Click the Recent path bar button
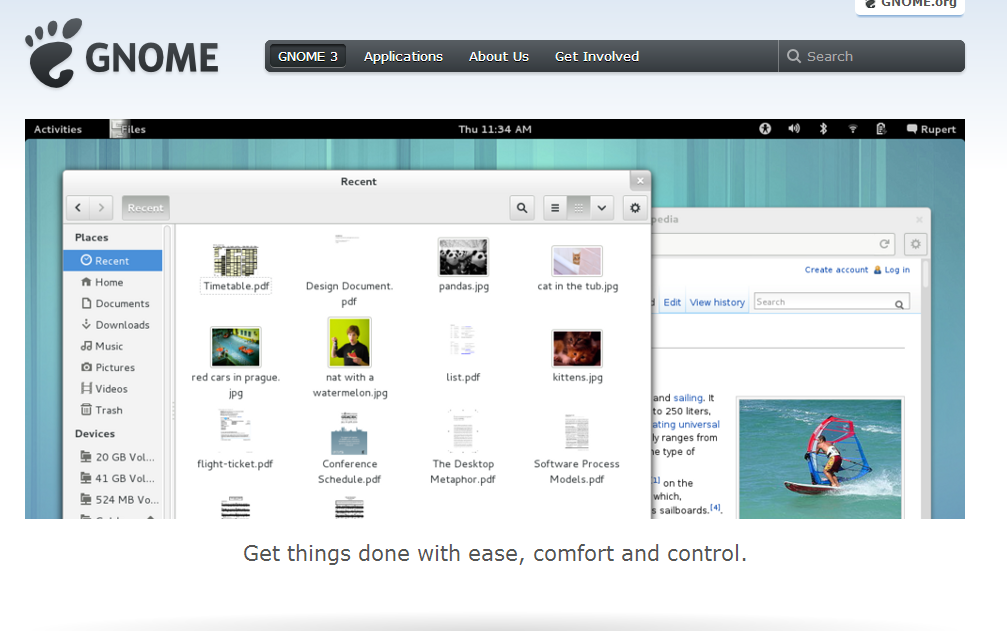The height and width of the screenshot is (640, 1007). pos(145,208)
